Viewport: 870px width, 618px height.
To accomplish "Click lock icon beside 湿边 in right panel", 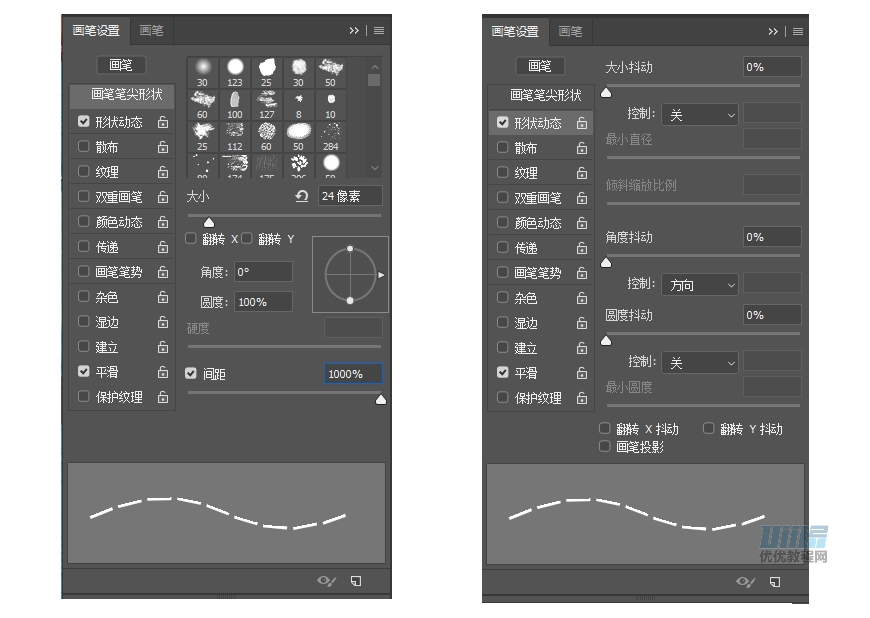I will coord(581,323).
